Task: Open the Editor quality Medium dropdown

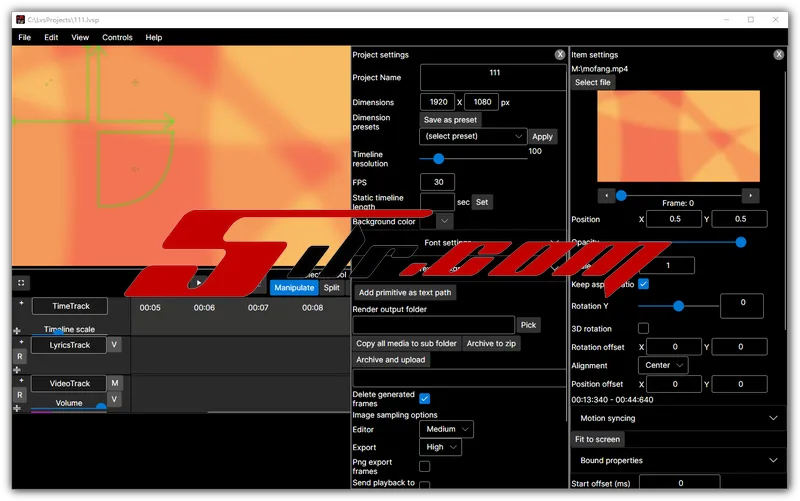Action: (447, 429)
